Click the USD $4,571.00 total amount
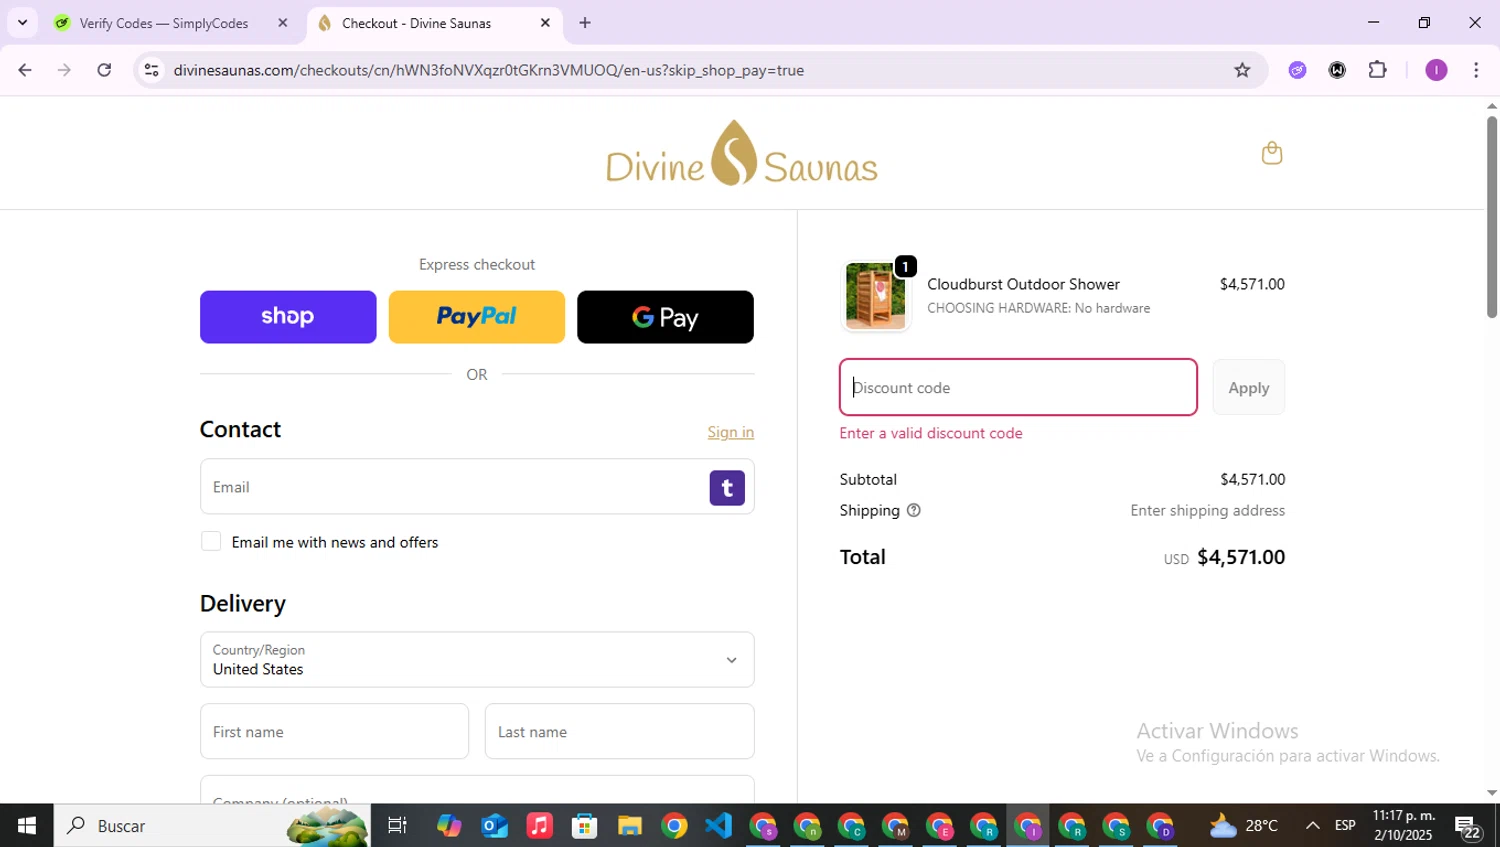The width and height of the screenshot is (1500, 847). coord(1224,557)
